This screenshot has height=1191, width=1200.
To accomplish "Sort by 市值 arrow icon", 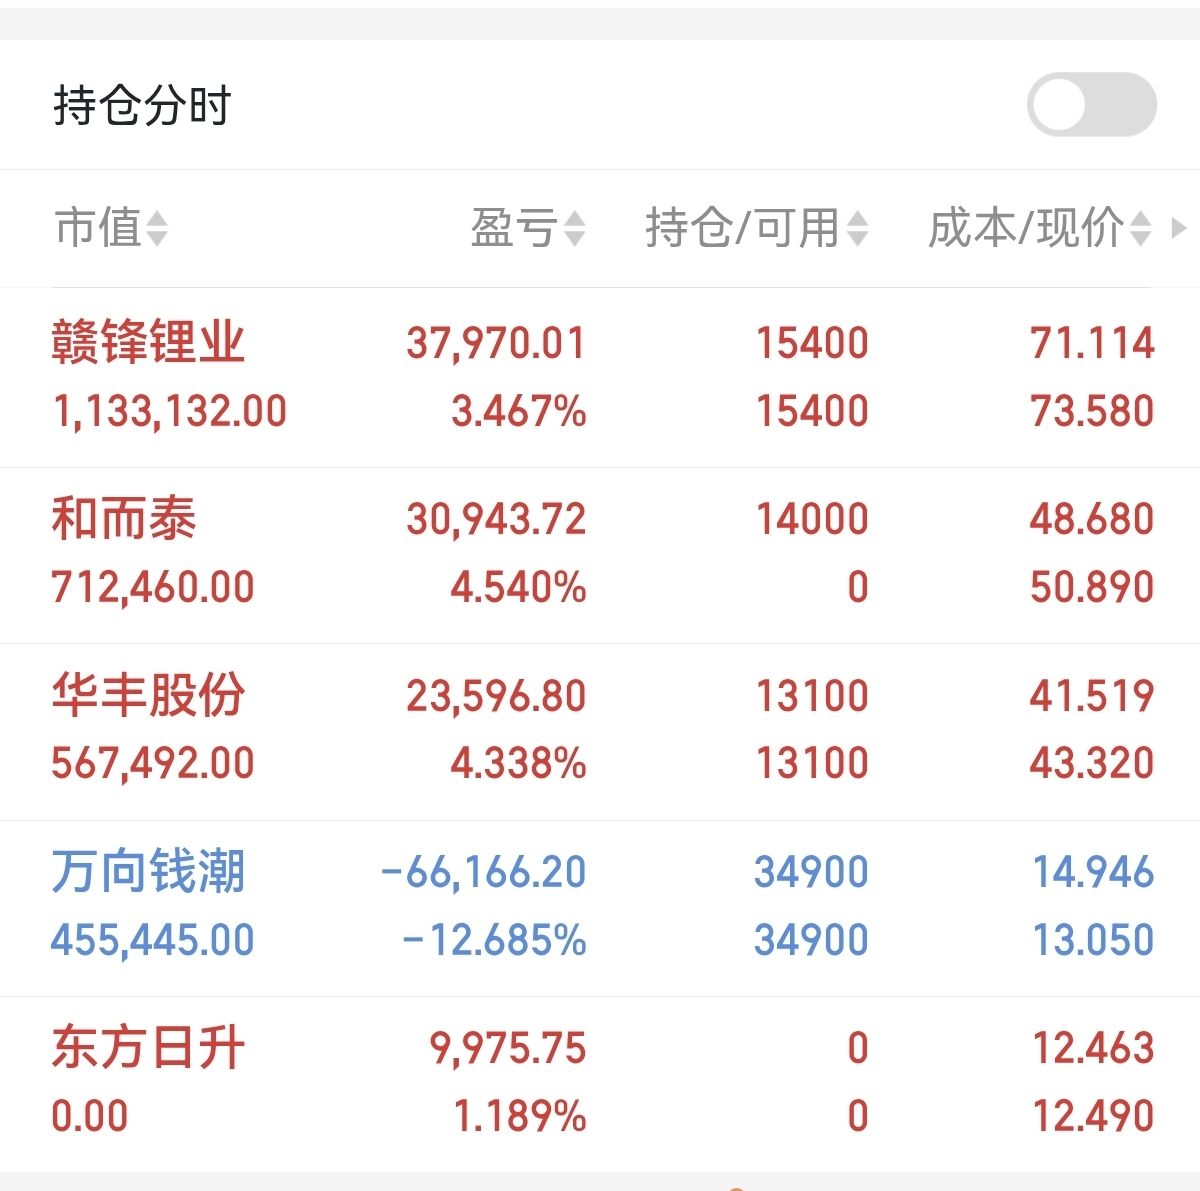I will click(x=157, y=228).
